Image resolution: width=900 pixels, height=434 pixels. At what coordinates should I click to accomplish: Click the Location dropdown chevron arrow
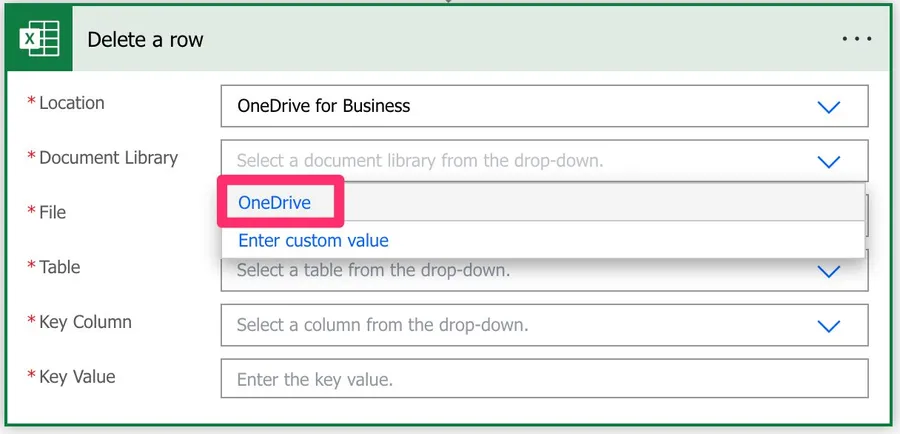coord(828,107)
